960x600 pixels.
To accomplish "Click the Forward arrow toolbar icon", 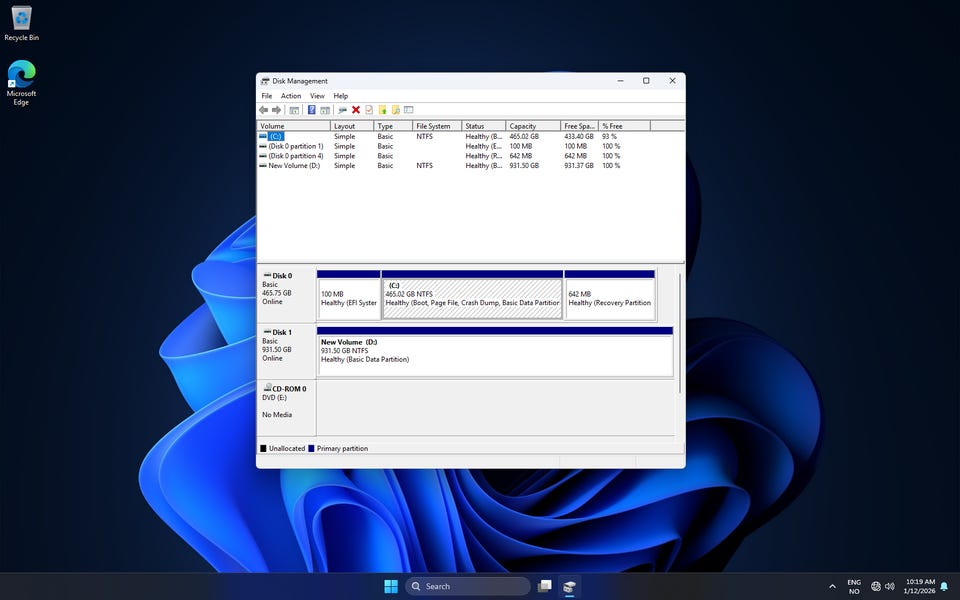I will 276,110.
